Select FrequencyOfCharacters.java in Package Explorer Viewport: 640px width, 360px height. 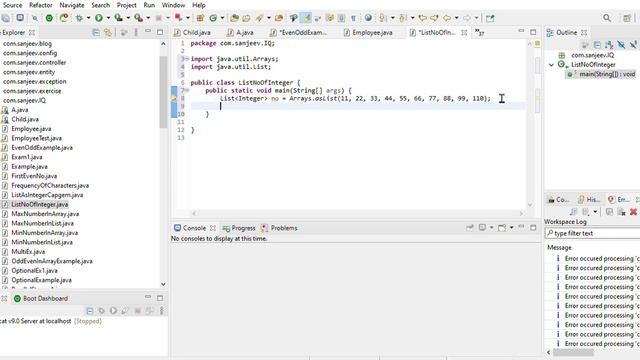coord(50,185)
